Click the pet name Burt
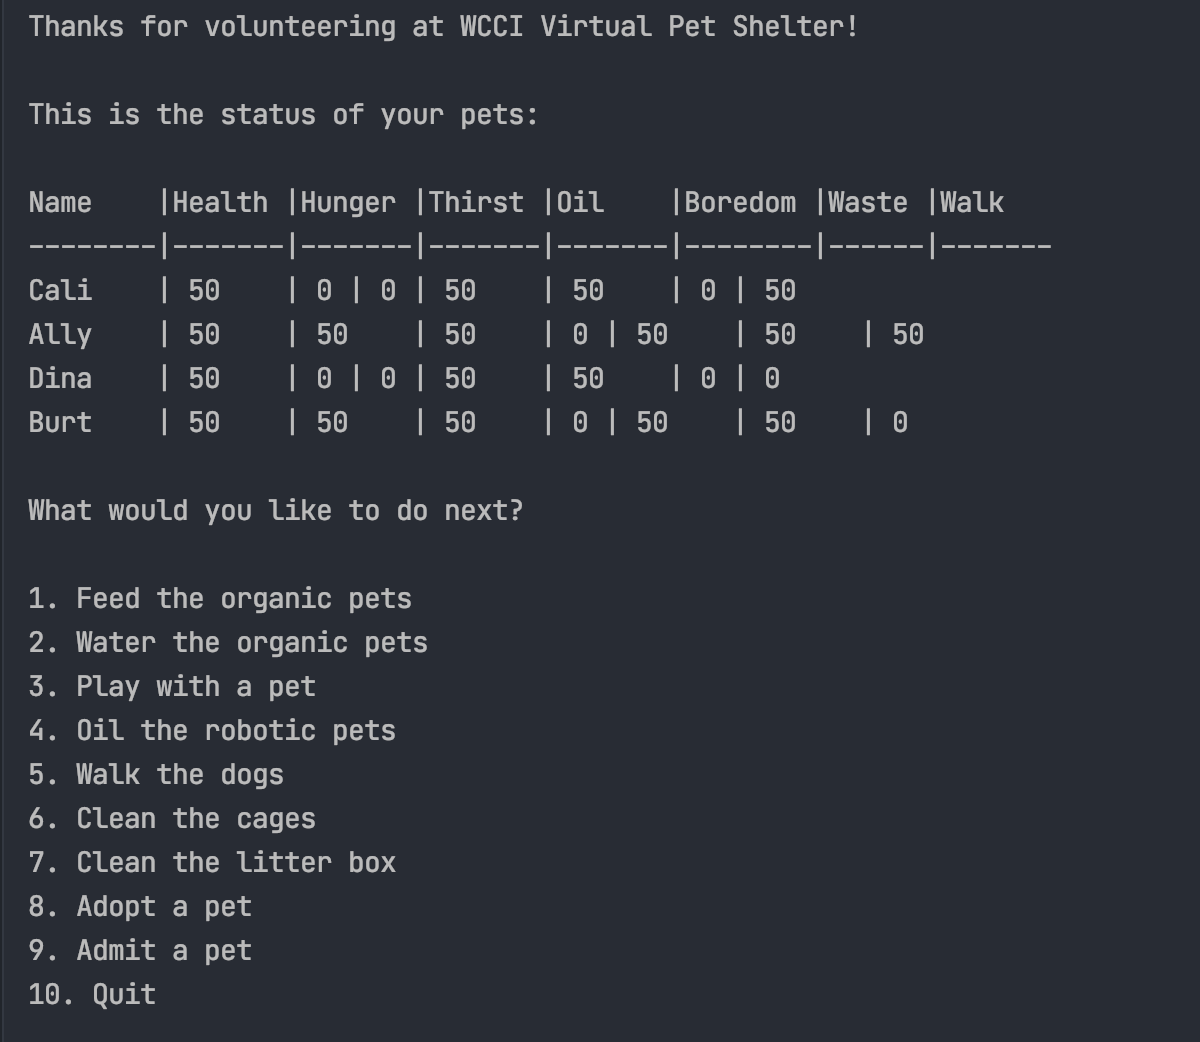Screen dimensions: 1200x1042 [x=60, y=423]
